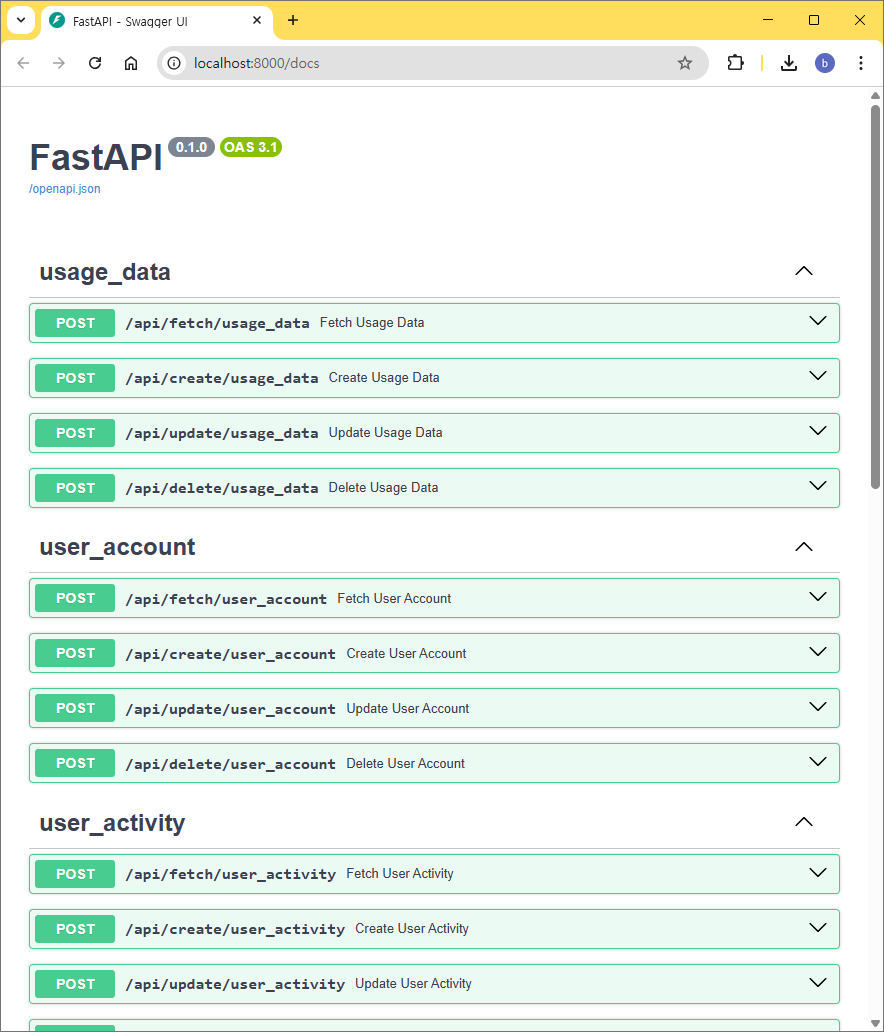Image resolution: width=884 pixels, height=1032 pixels.
Task: Click POST badge for /api/fetch/usage_data
Action: click(x=75, y=323)
